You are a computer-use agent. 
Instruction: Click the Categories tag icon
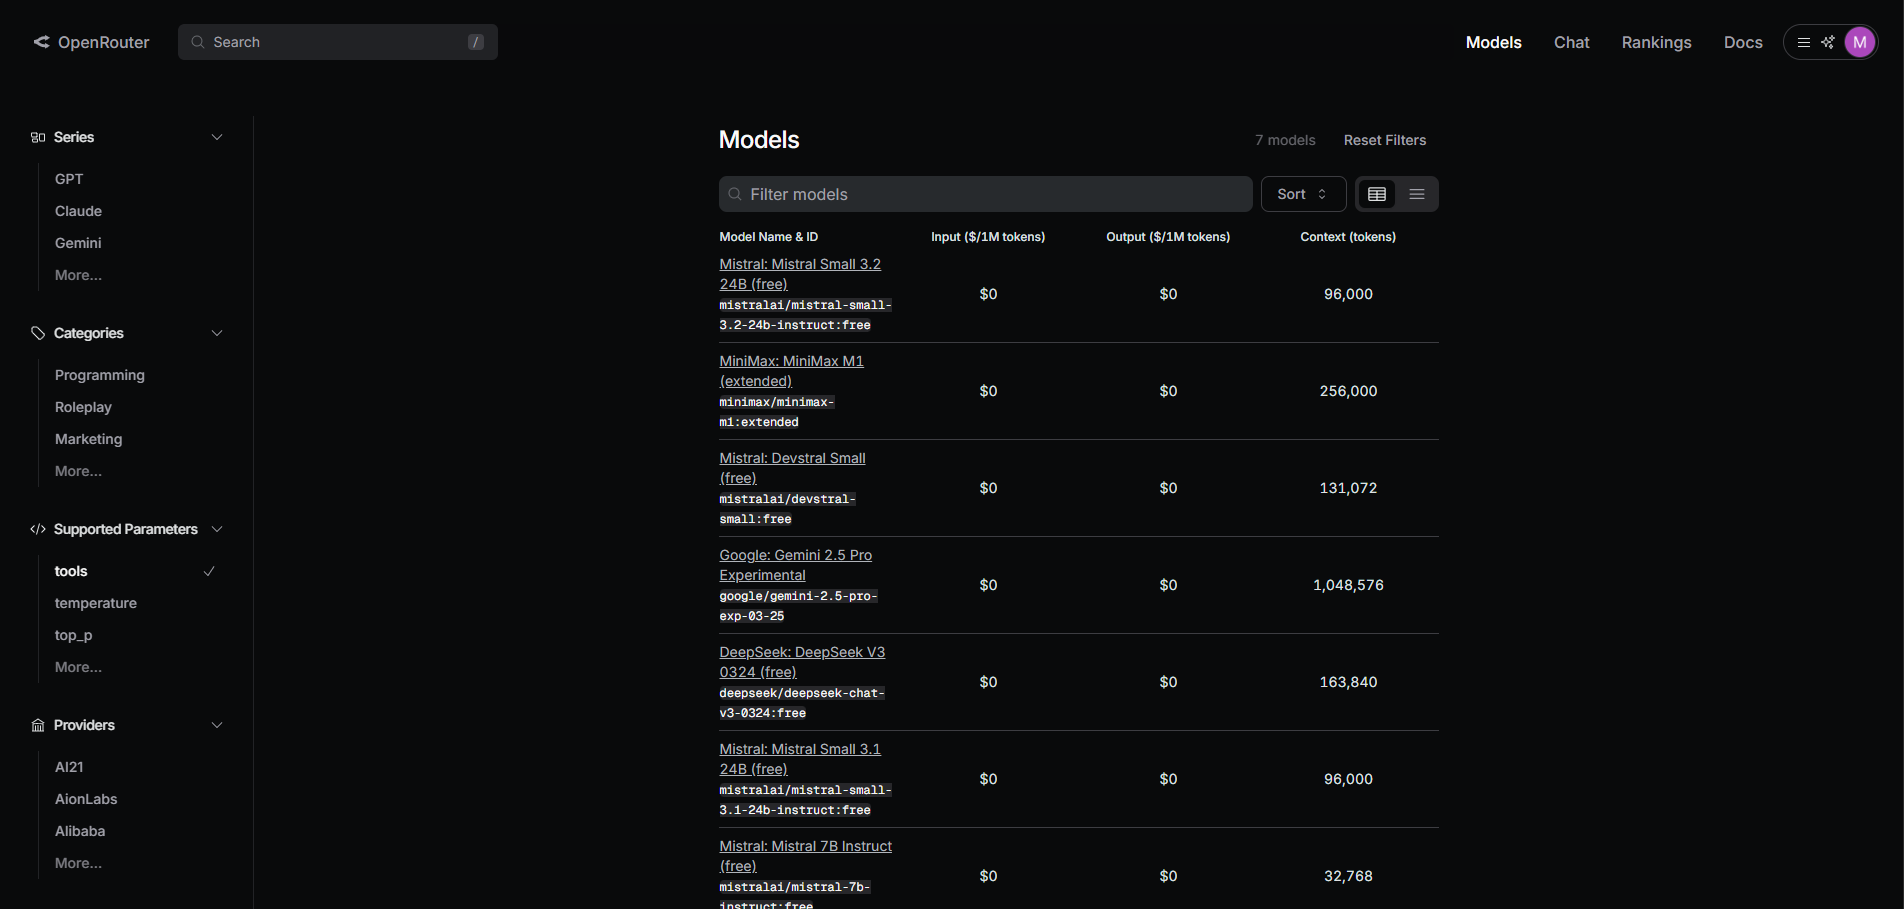point(38,333)
